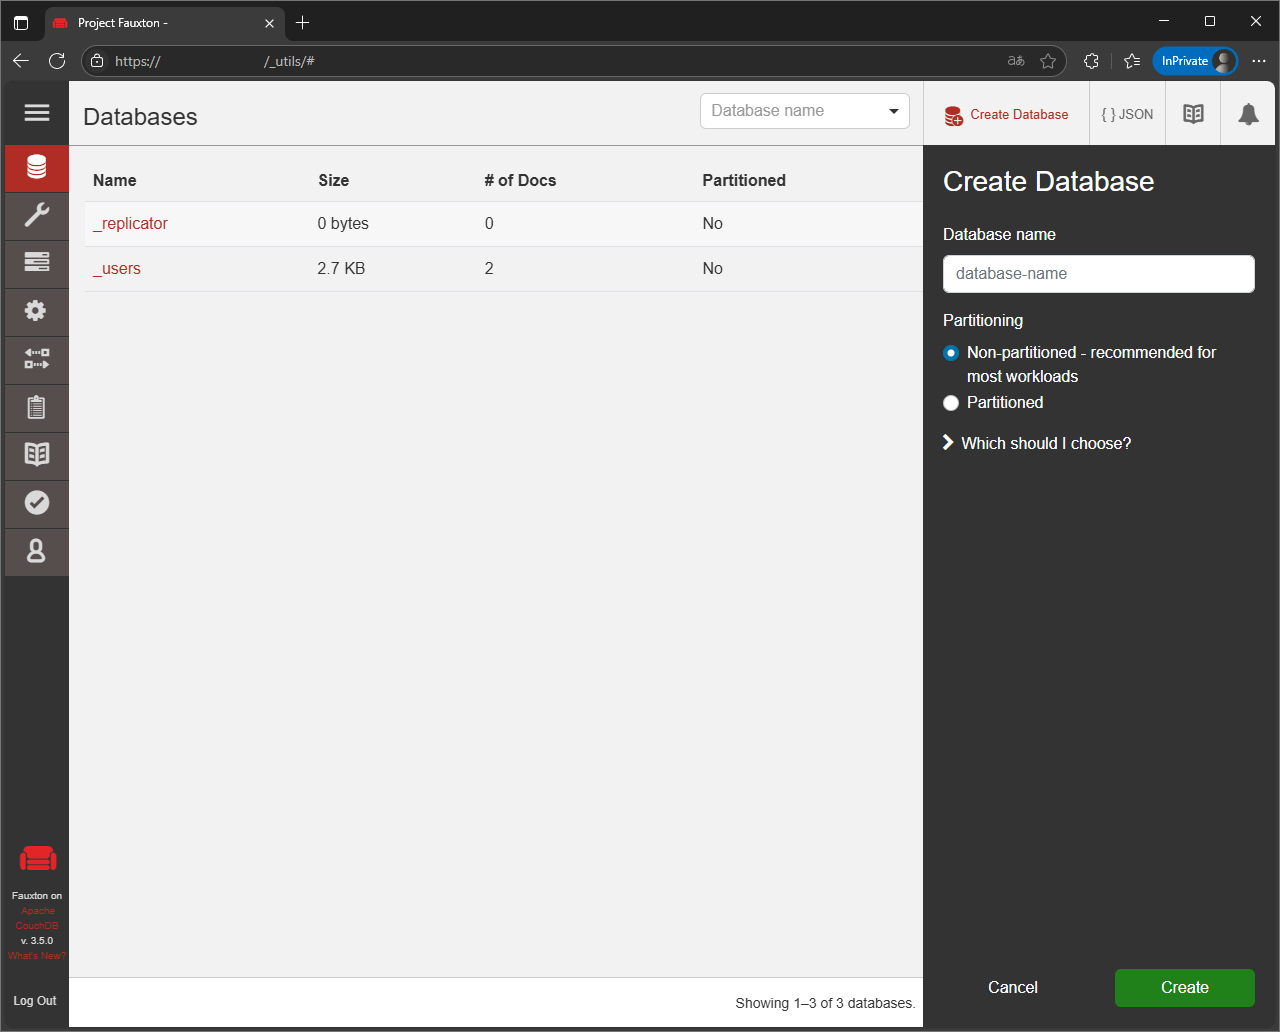The image size is (1280, 1032).
Task: Click the 0 bytes size cell
Action: tap(343, 223)
